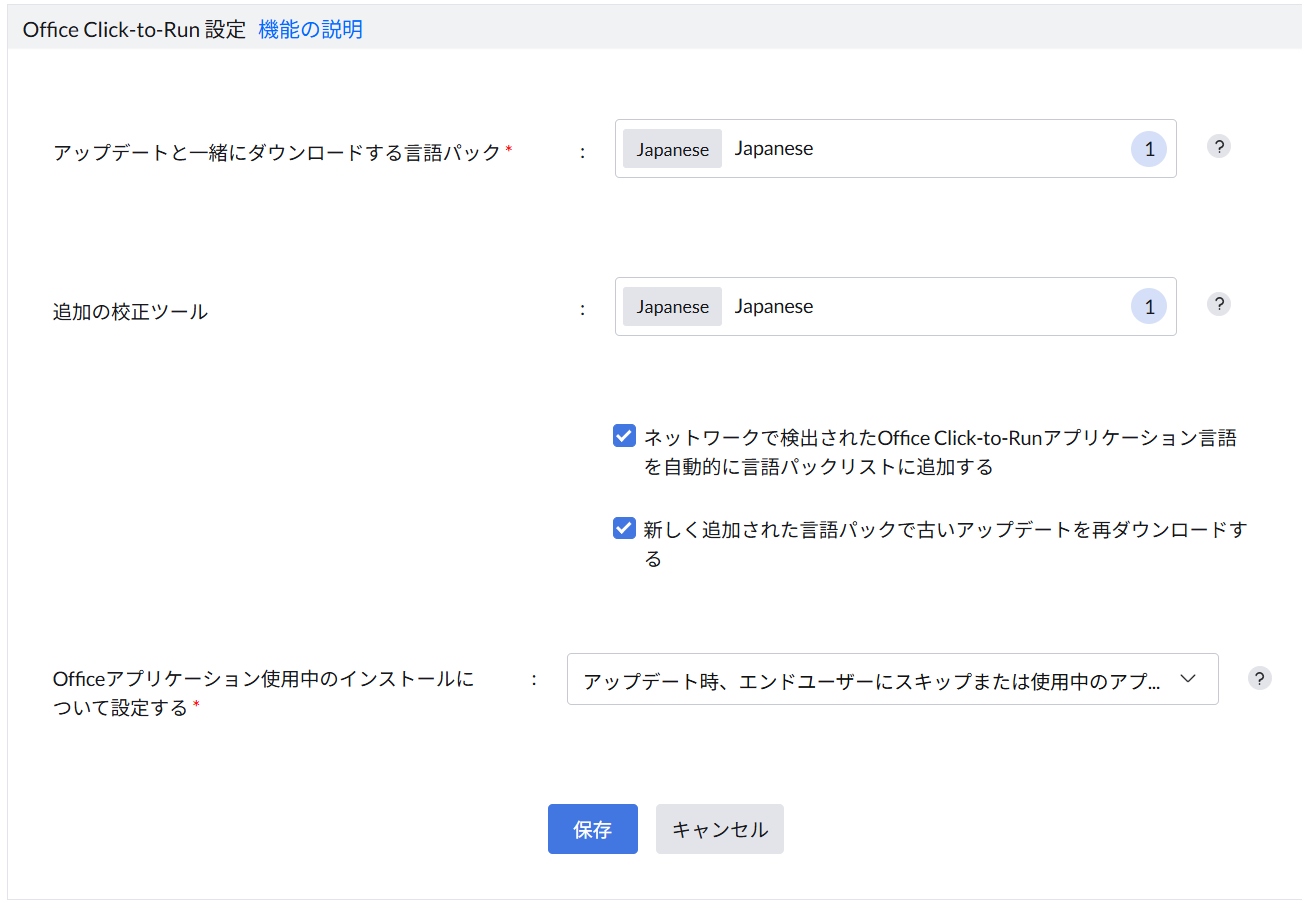Click the Office Click-to-Run 設定 header title
The image size is (1302, 902).
(x=134, y=30)
